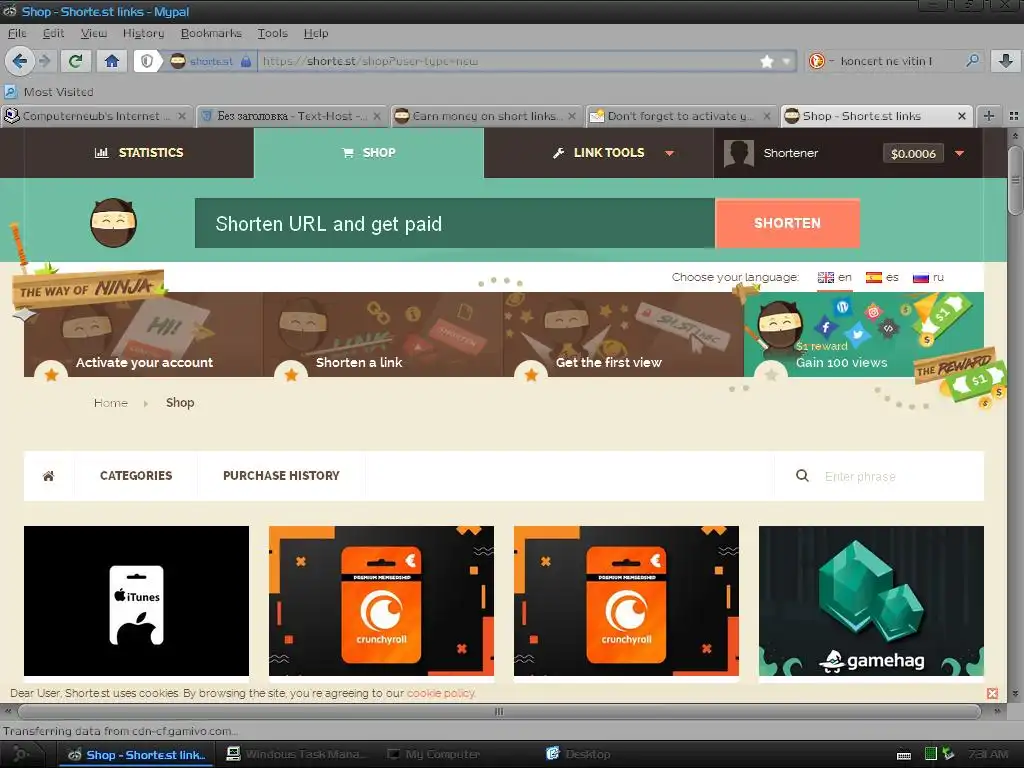Click the Desktop taskbar item
The image size is (1024, 768).
pos(579,754)
